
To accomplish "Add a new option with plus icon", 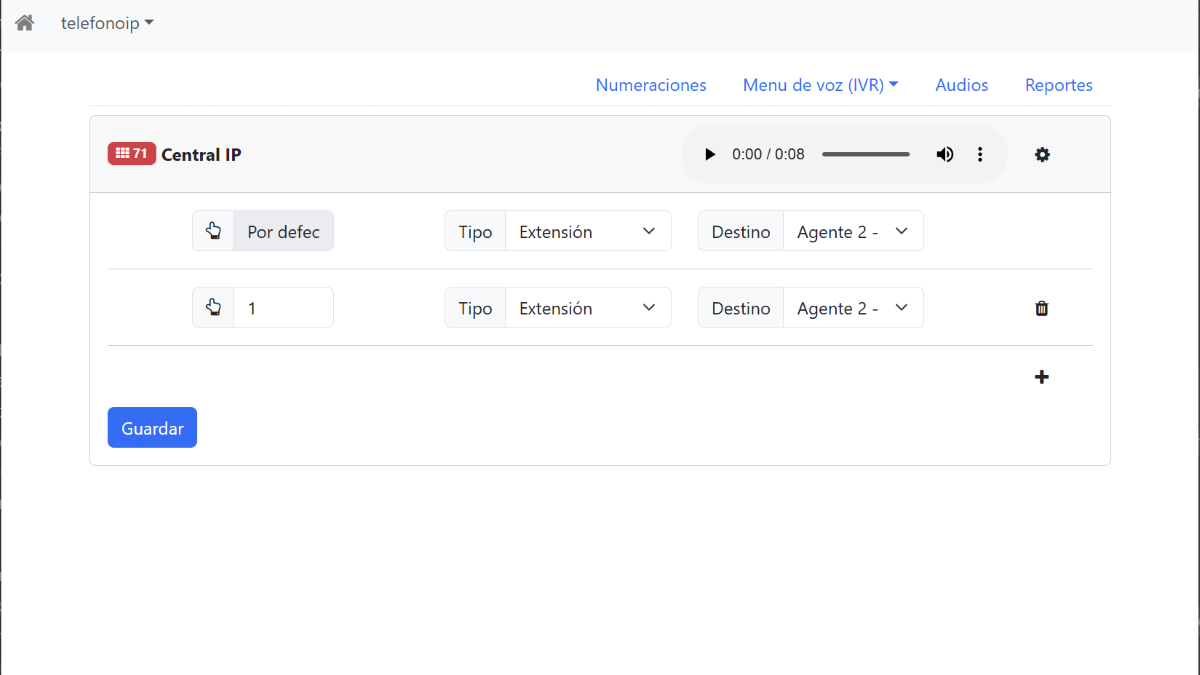I will (x=1041, y=377).
